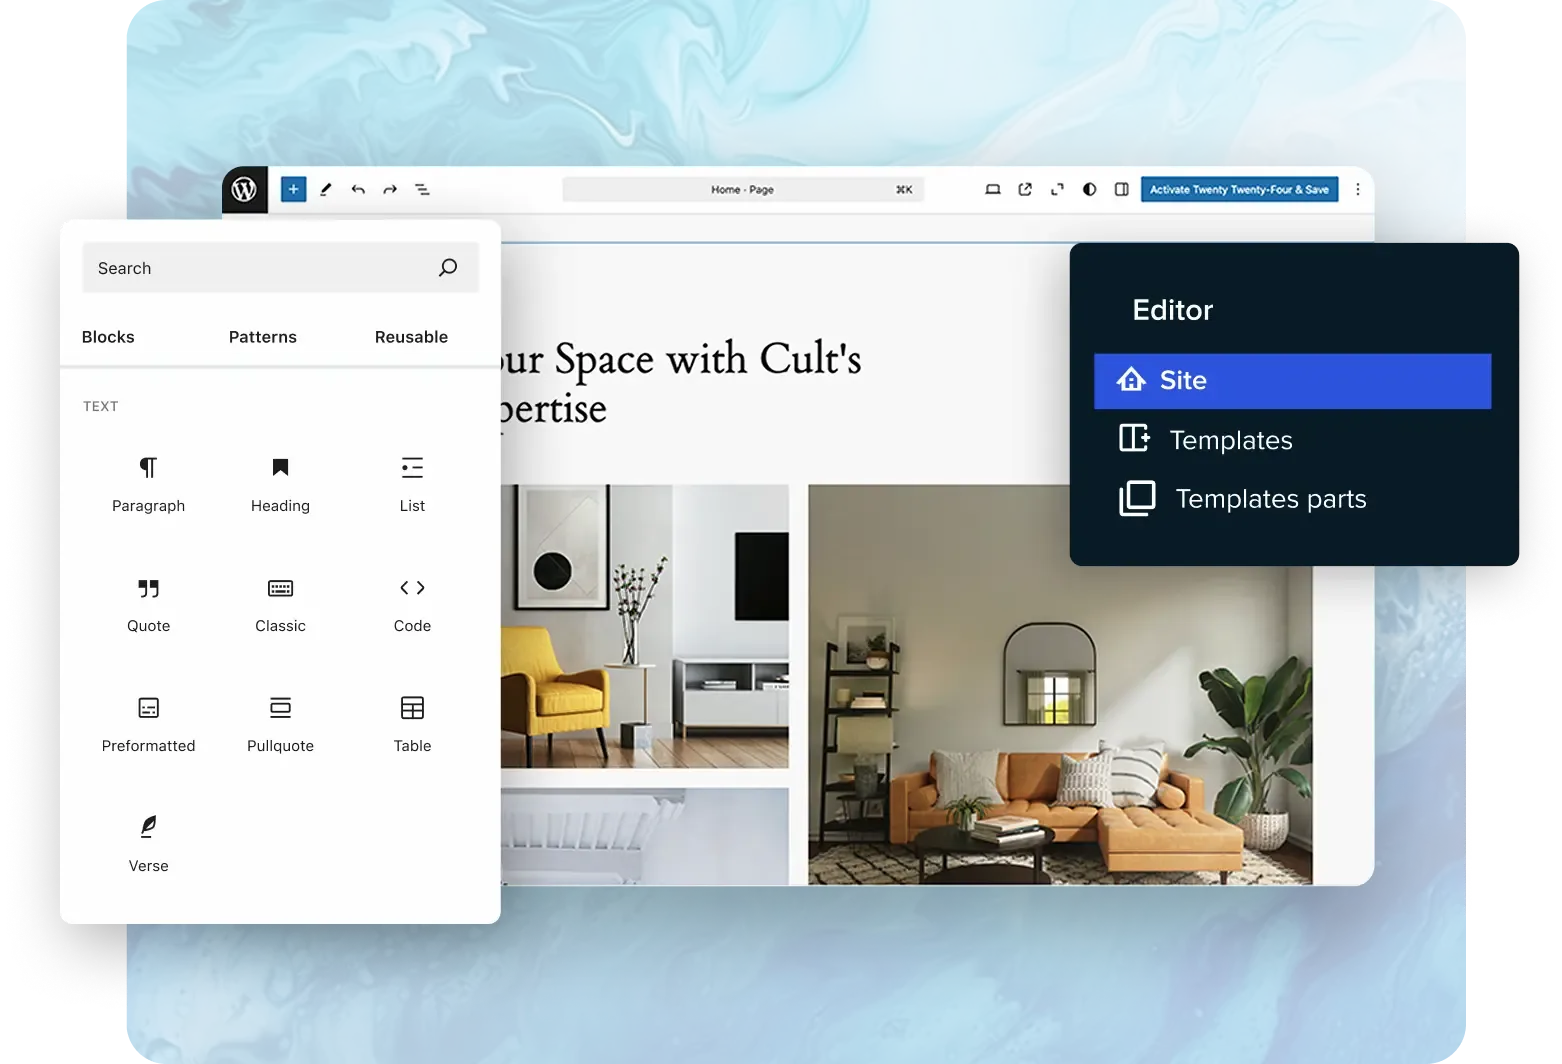Open site in new tab icon
Image resolution: width=1562 pixels, height=1064 pixels.
click(x=1025, y=189)
